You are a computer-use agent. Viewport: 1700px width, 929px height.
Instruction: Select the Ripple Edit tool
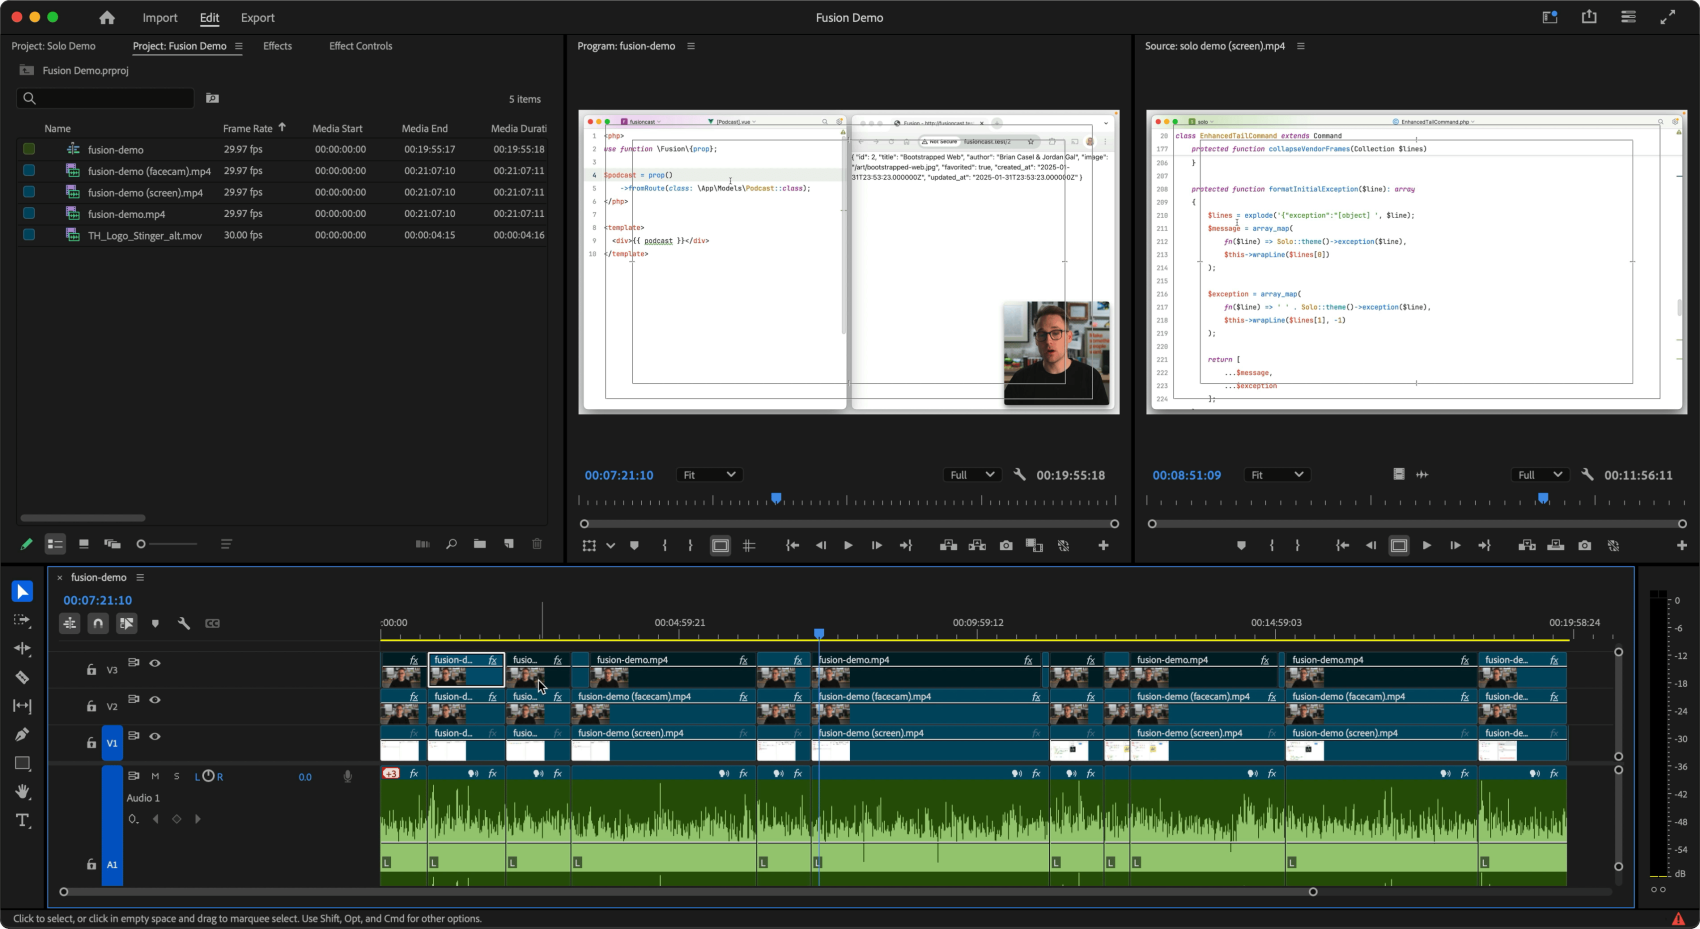pos(22,648)
